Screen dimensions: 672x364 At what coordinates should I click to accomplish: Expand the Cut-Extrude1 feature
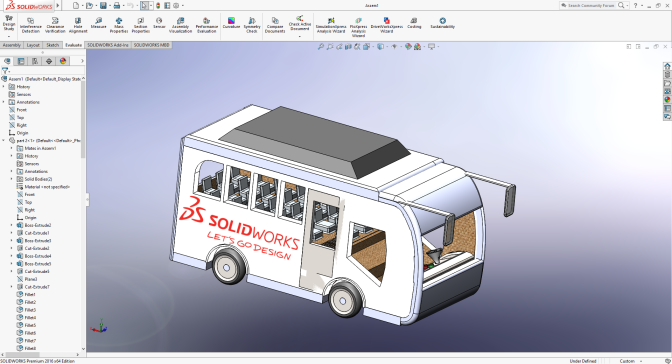(12, 233)
